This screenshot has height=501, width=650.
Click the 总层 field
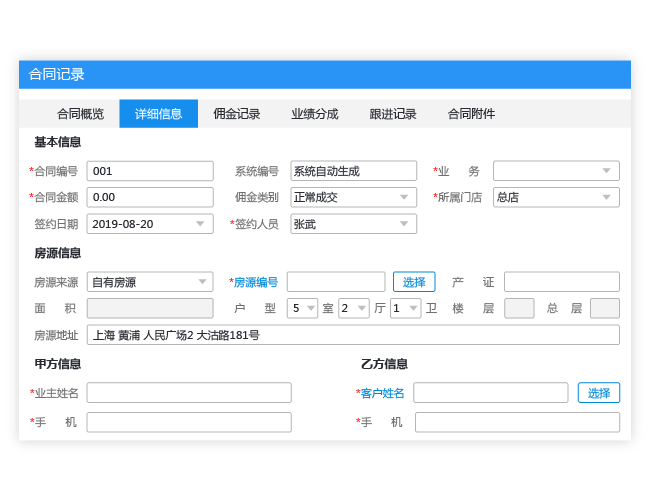pos(605,308)
